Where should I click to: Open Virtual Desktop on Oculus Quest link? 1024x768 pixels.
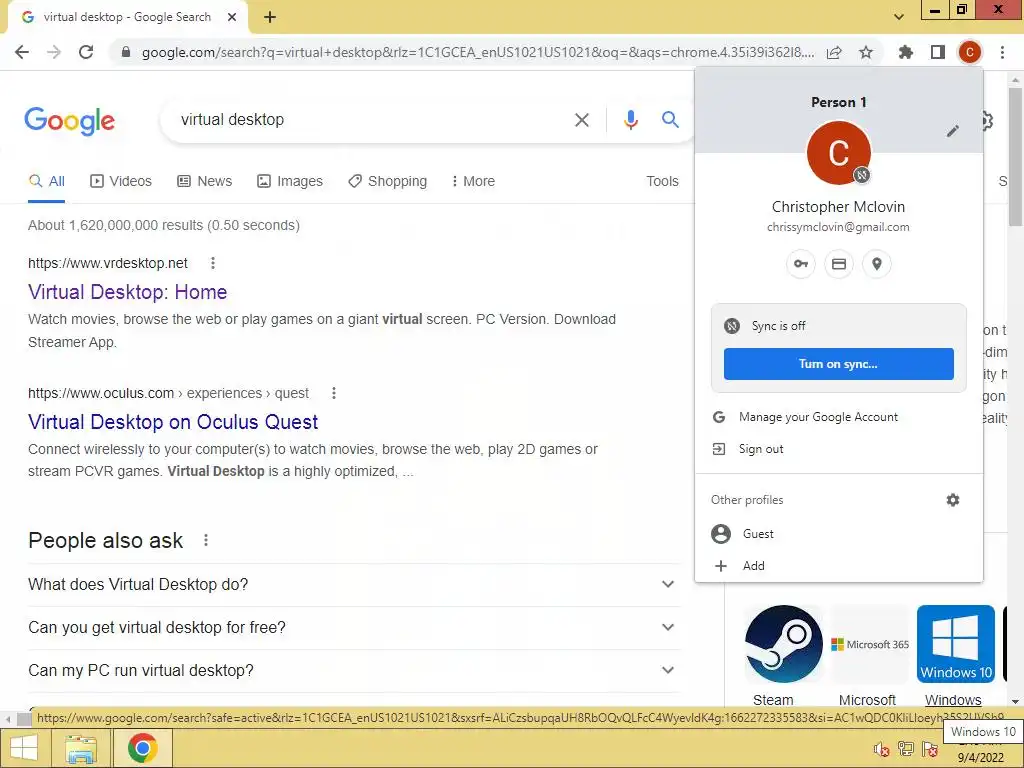click(173, 422)
